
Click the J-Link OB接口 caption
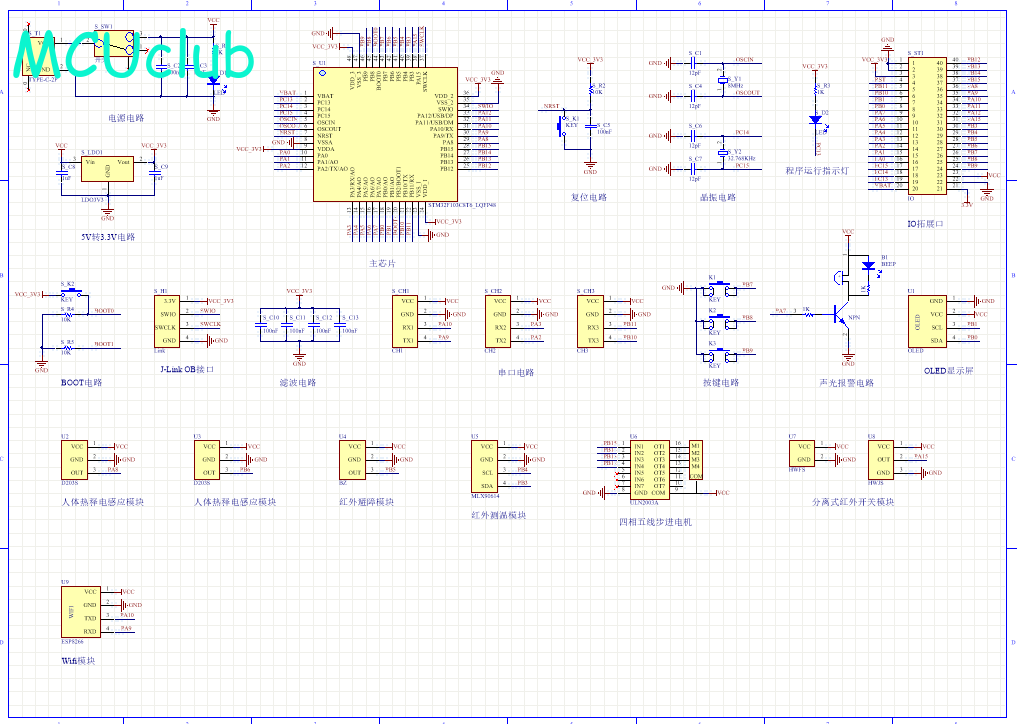(x=187, y=369)
